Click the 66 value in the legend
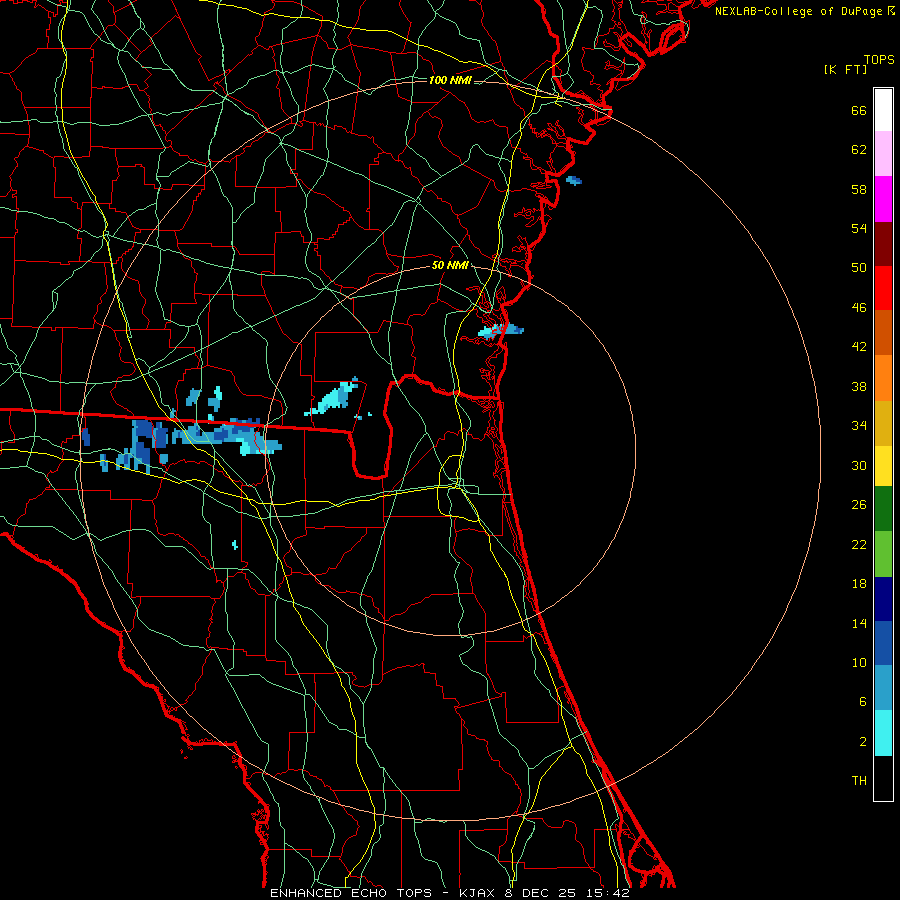 859,110
